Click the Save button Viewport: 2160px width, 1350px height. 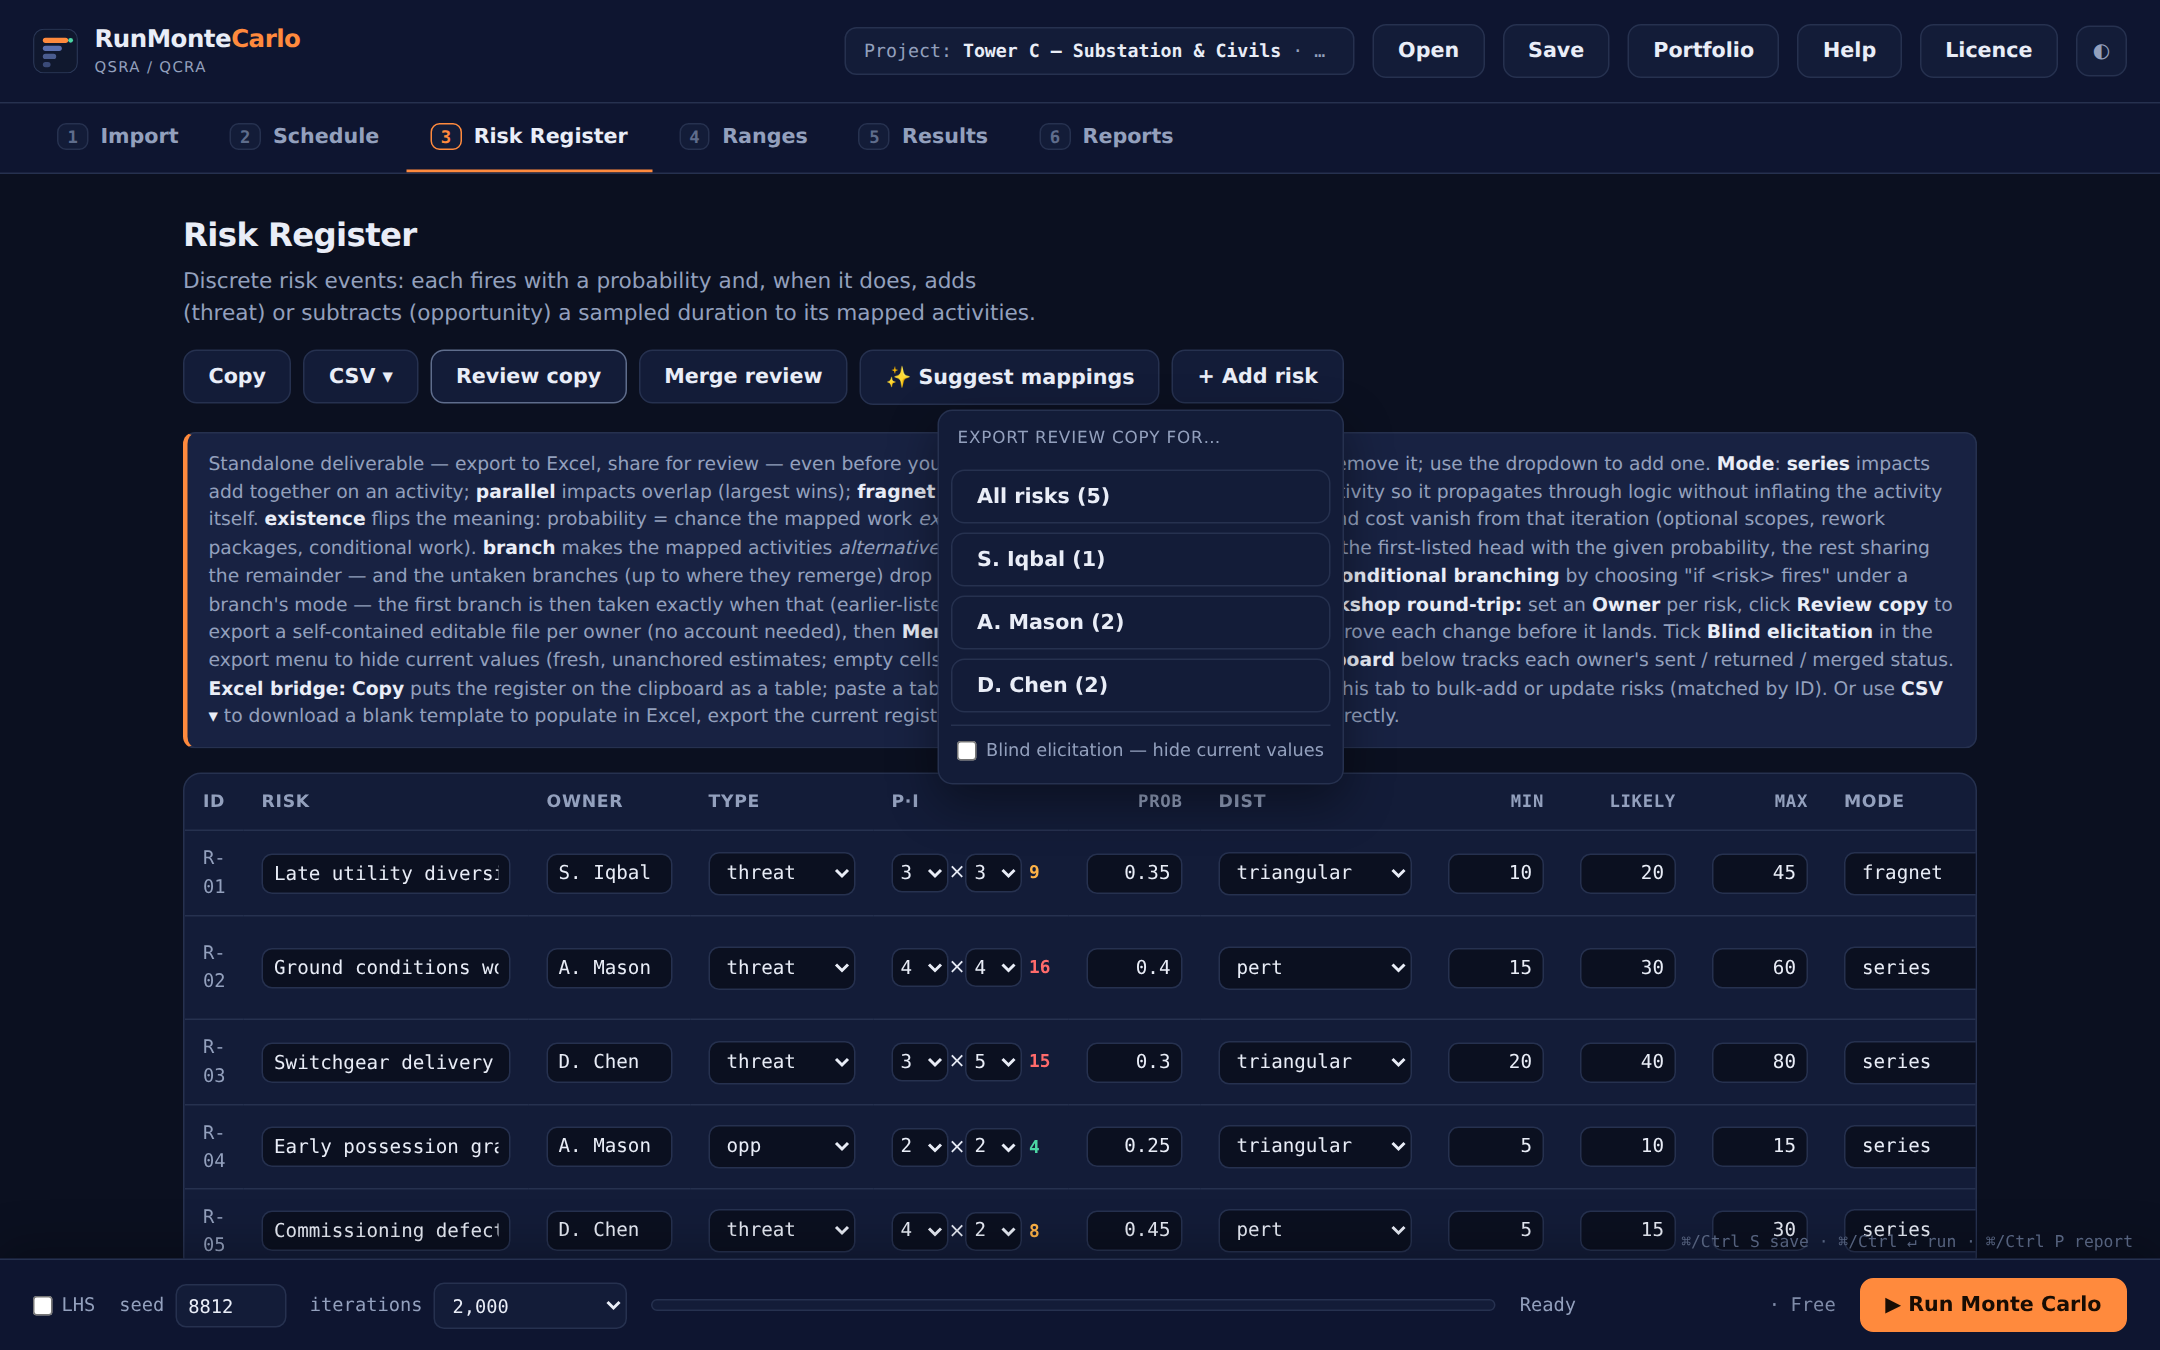tap(1556, 51)
